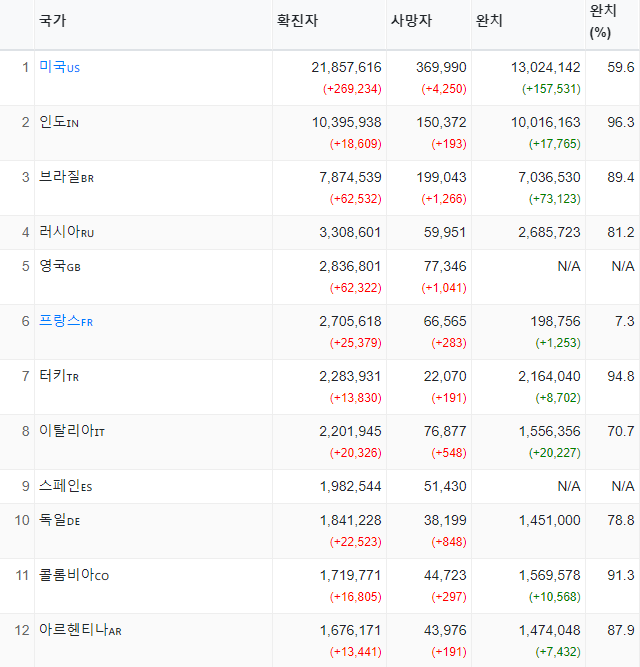Click the 확진자 column header
Screen dimensions: 640x667
(x=297, y=20)
